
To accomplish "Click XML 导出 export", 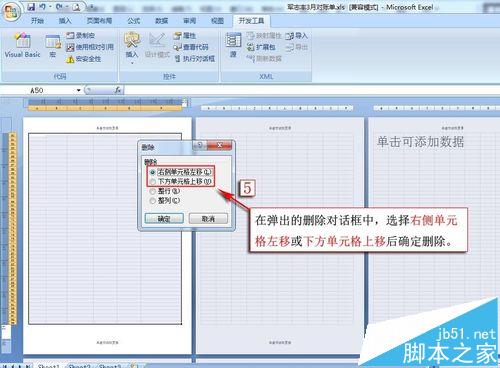I will (297, 47).
